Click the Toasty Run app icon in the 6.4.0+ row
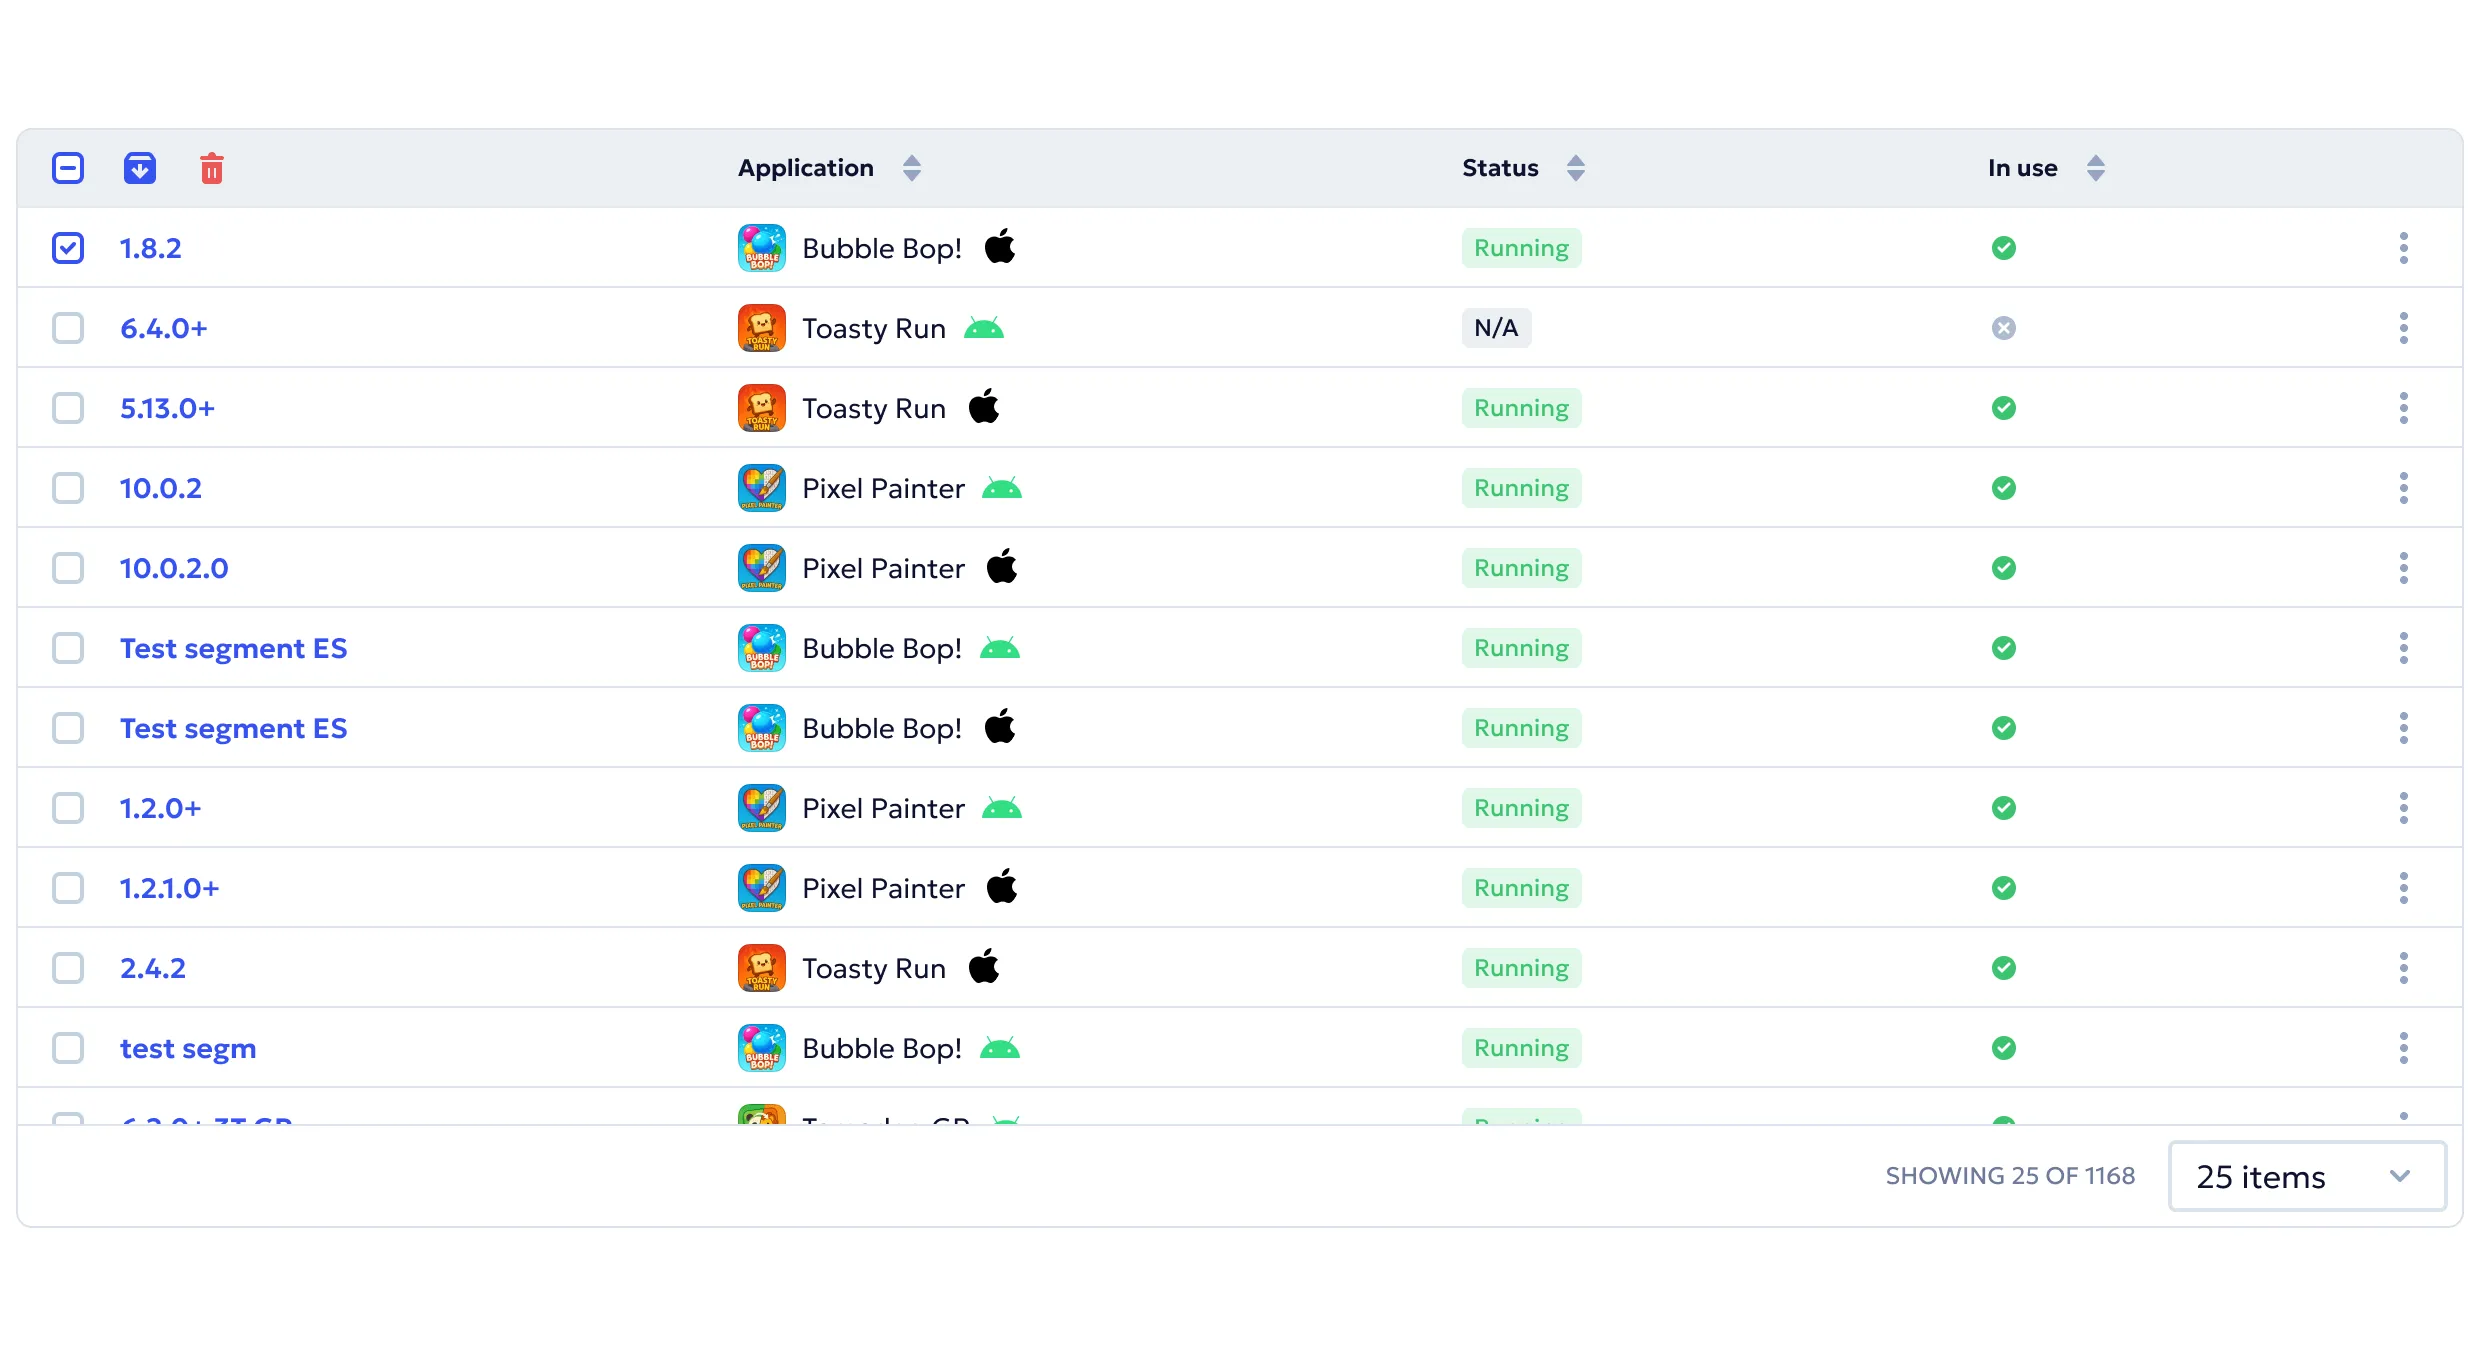 coord(761,328)
